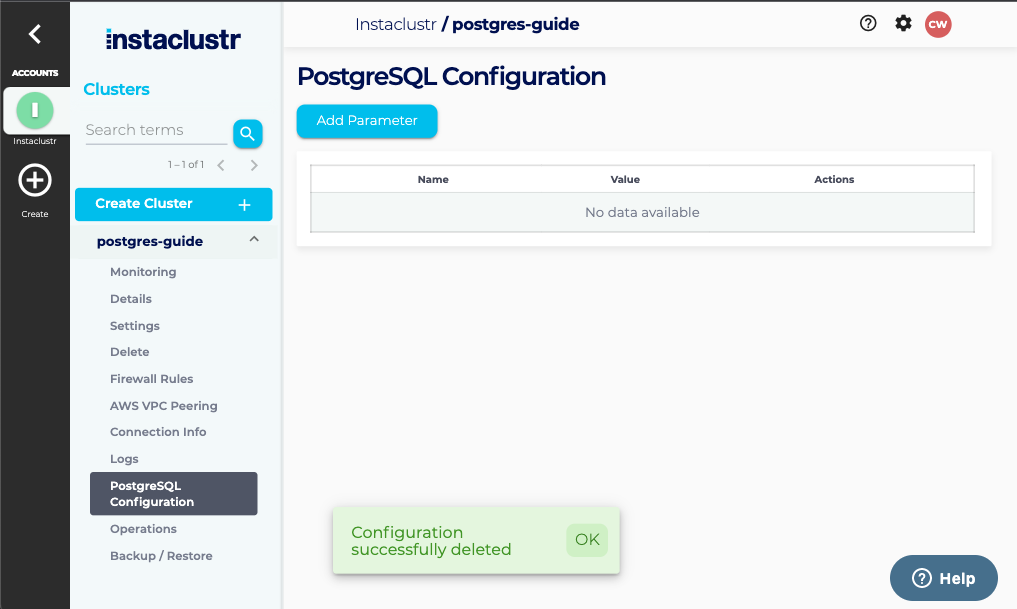Open the settings gear icon
This screenshot has height=609, width=1017.
coord(903,24)
